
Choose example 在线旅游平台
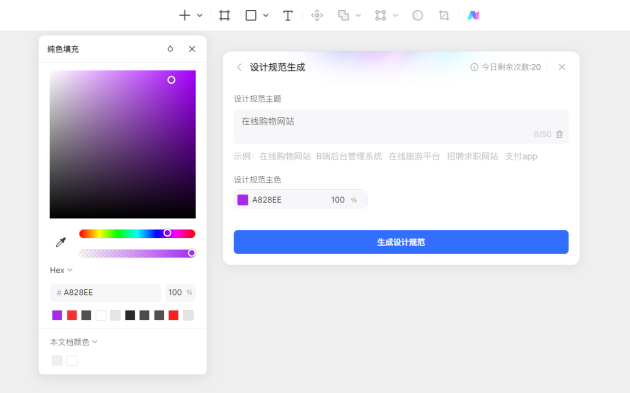(x=414, y=156)
